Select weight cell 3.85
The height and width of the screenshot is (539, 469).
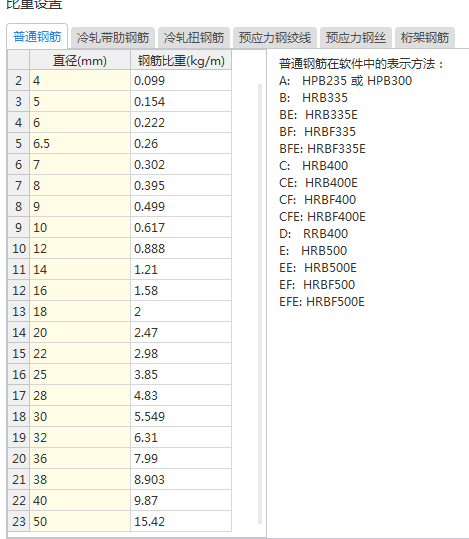(x=181, y=374)
